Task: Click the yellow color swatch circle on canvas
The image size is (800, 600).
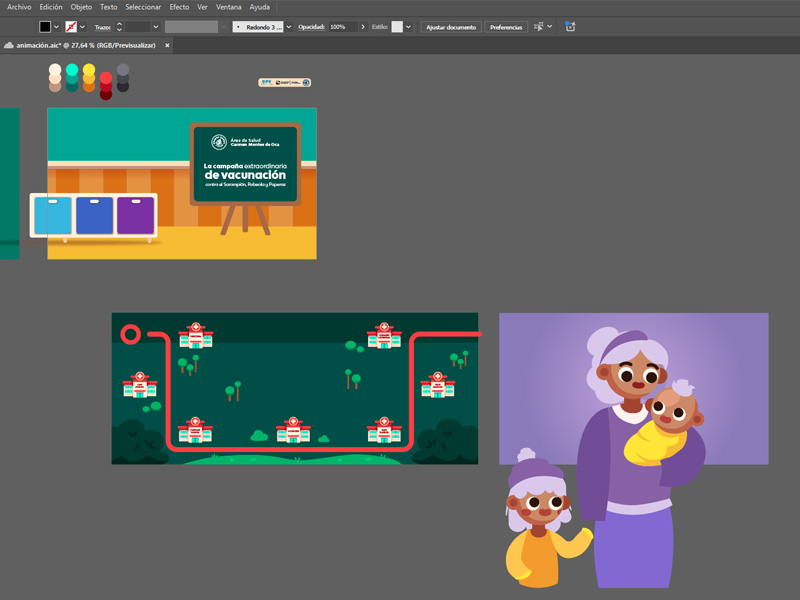Action: (89, 72)
